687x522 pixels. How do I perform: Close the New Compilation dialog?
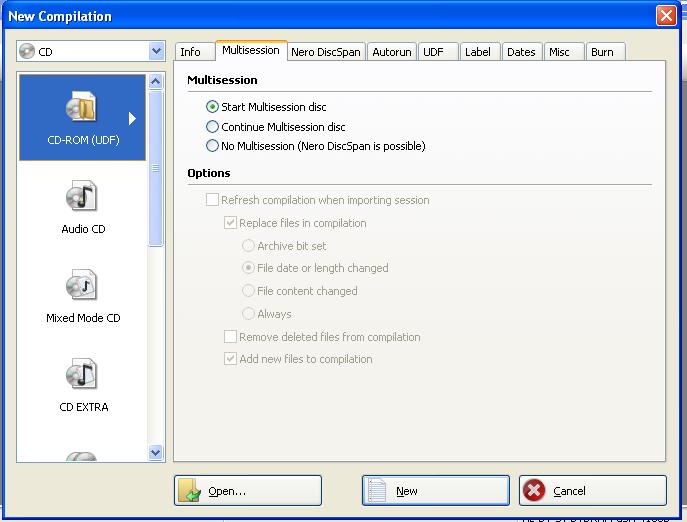coord(666,16)
